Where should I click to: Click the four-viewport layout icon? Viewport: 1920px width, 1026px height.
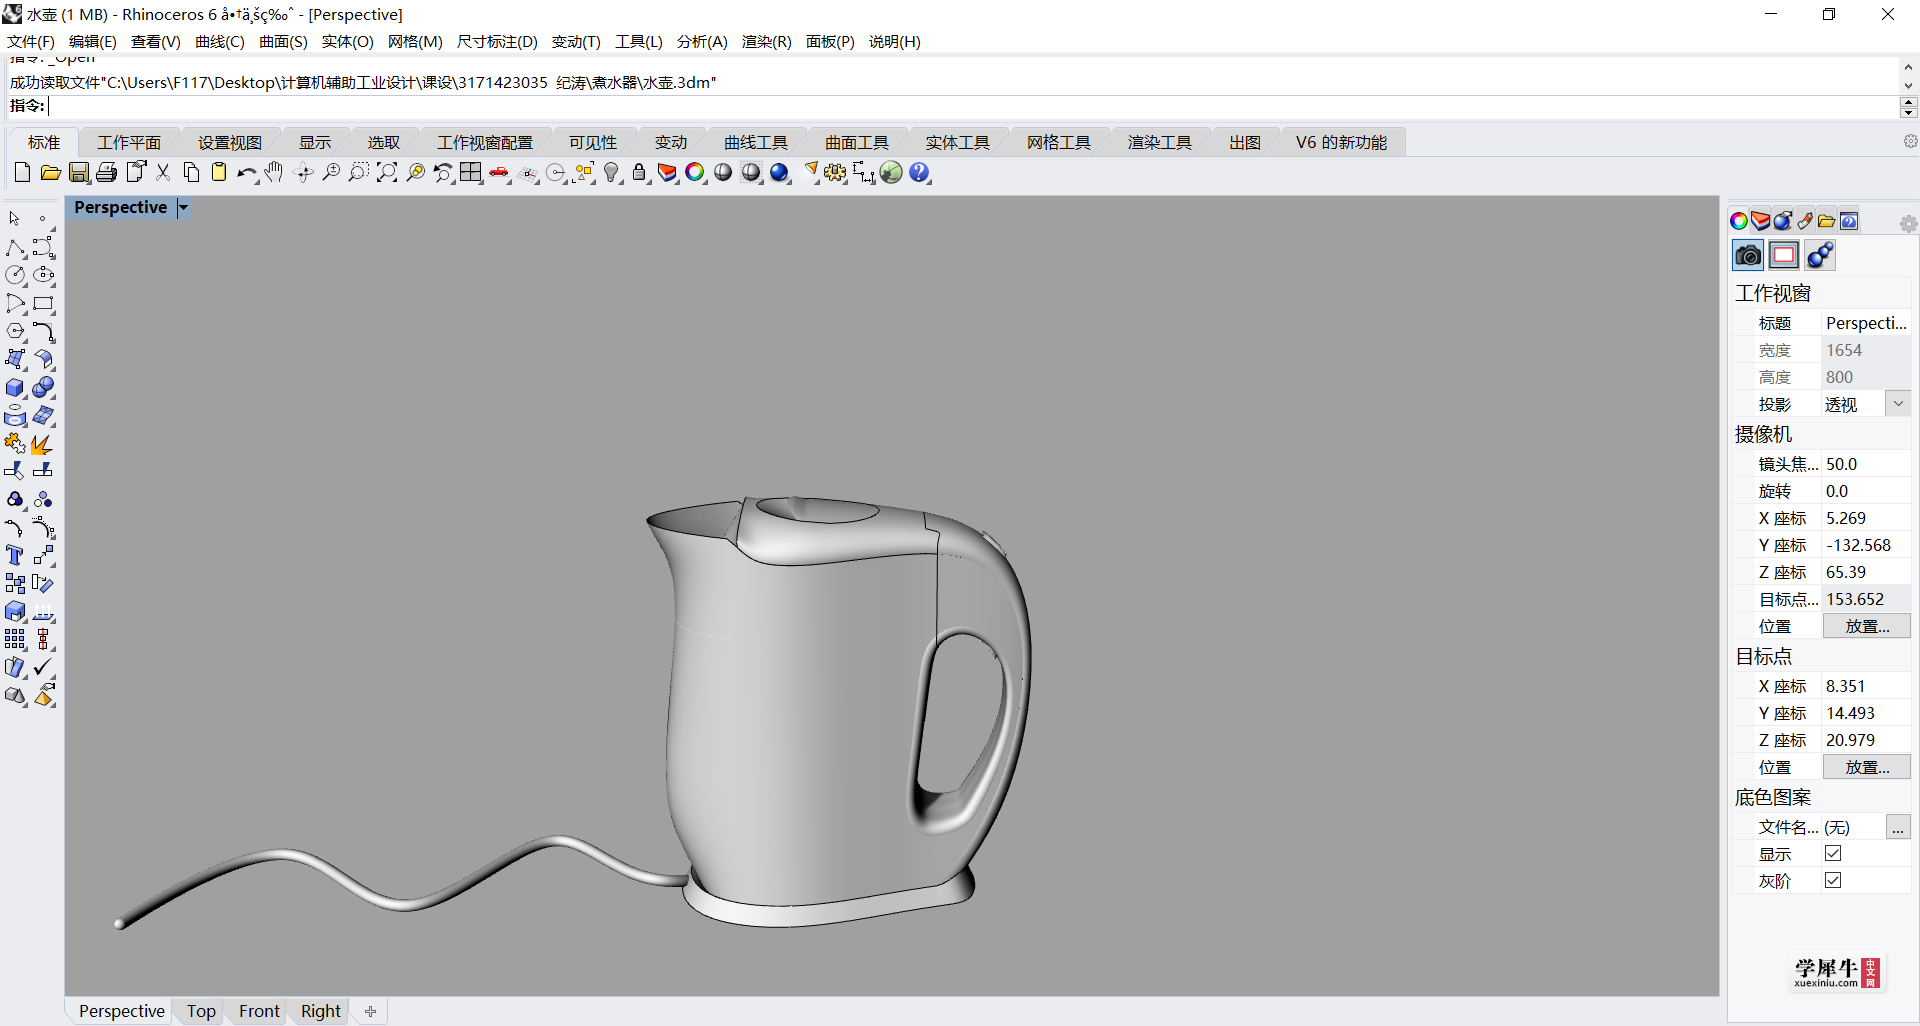coord(471,173)
